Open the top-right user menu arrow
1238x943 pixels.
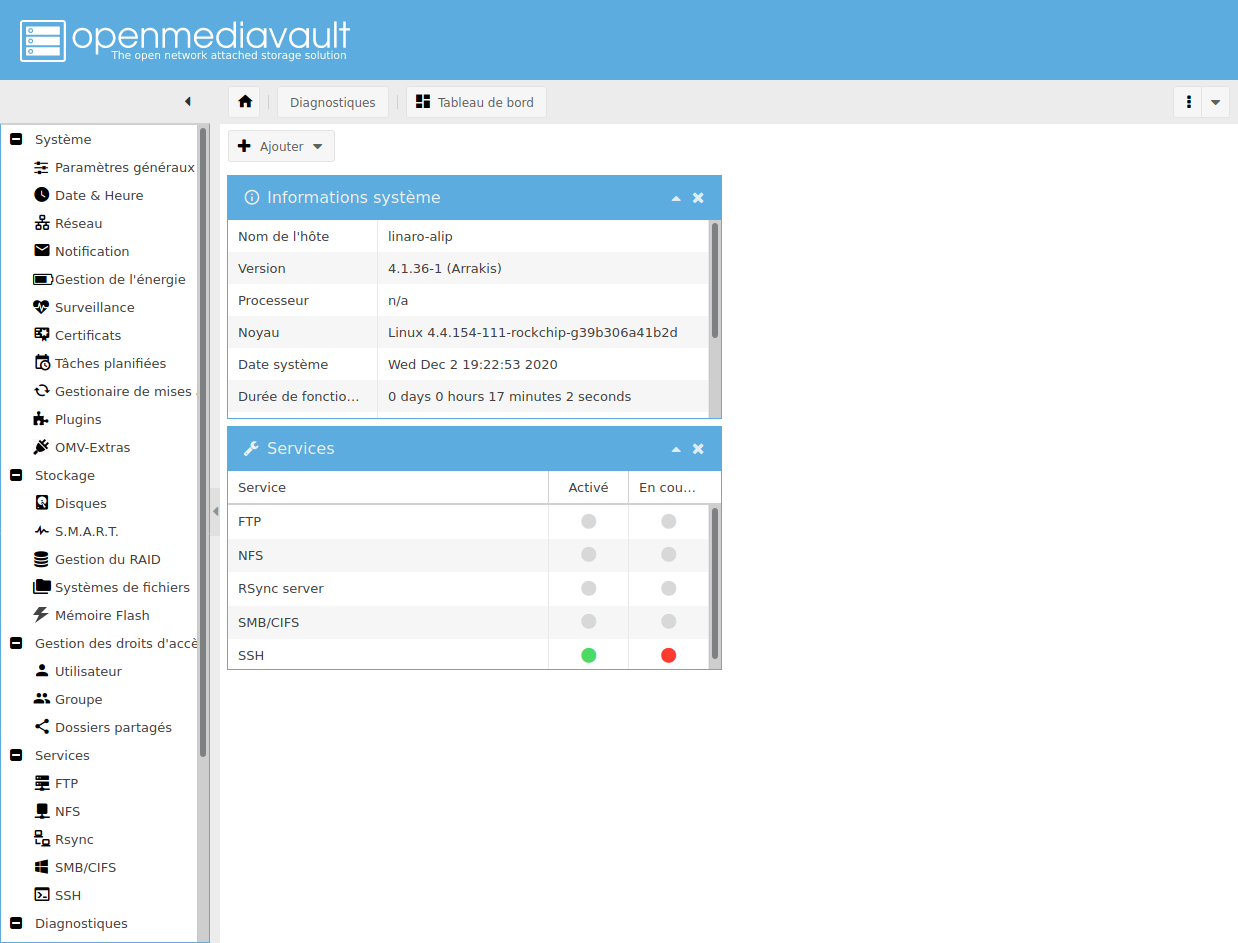1215,102
